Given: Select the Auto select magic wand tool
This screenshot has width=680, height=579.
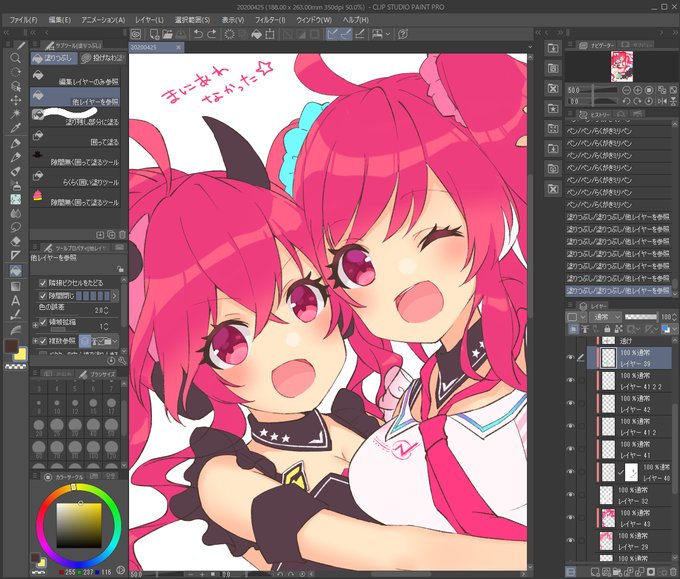Looking at the screenshot, I should [16, 114].
